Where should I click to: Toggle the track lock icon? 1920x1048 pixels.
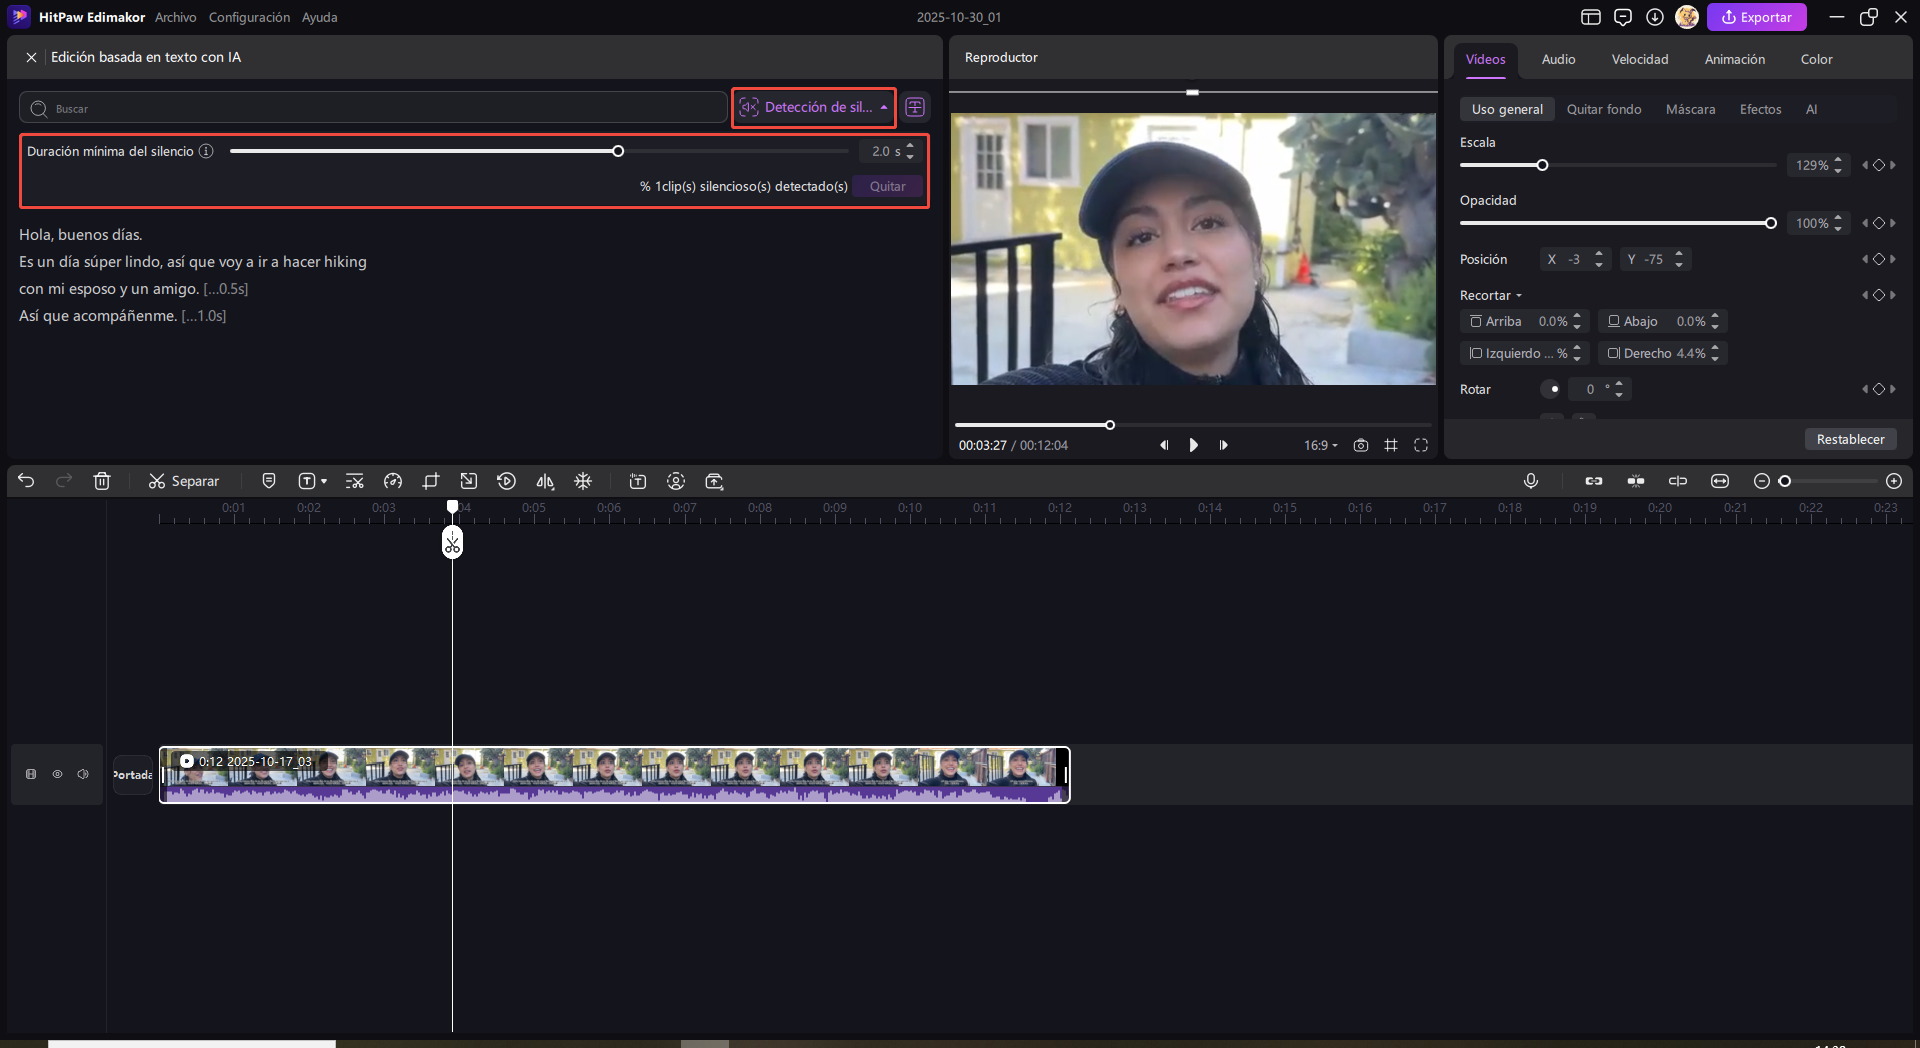[31, 774]
